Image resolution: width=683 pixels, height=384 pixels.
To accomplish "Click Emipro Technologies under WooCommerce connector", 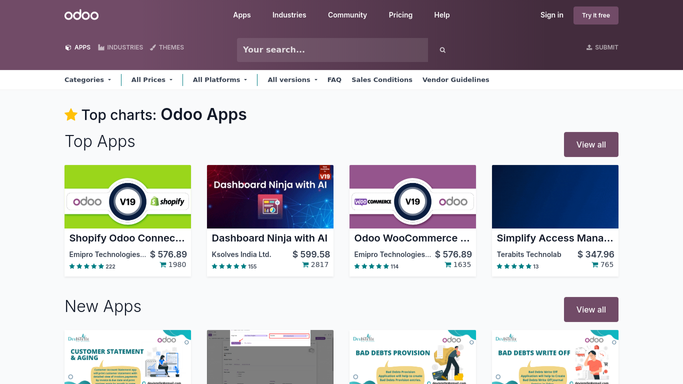I will point(392,254).
